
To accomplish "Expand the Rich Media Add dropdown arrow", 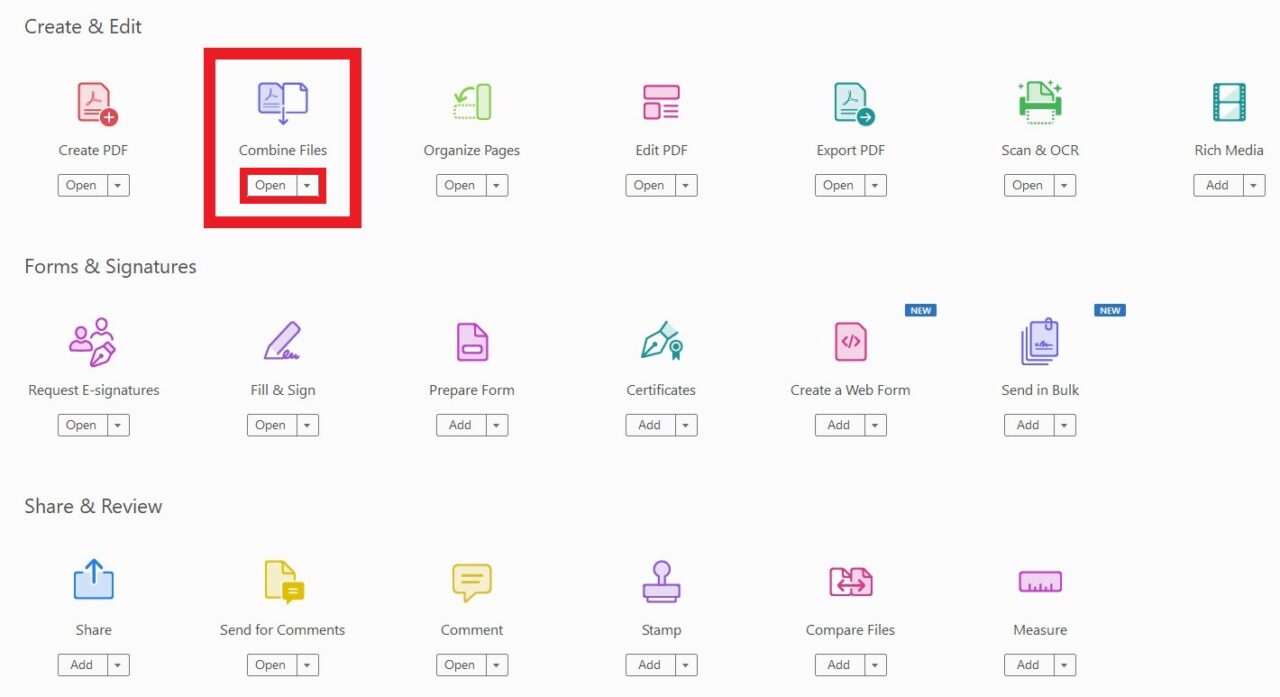I will (1254, 185).
